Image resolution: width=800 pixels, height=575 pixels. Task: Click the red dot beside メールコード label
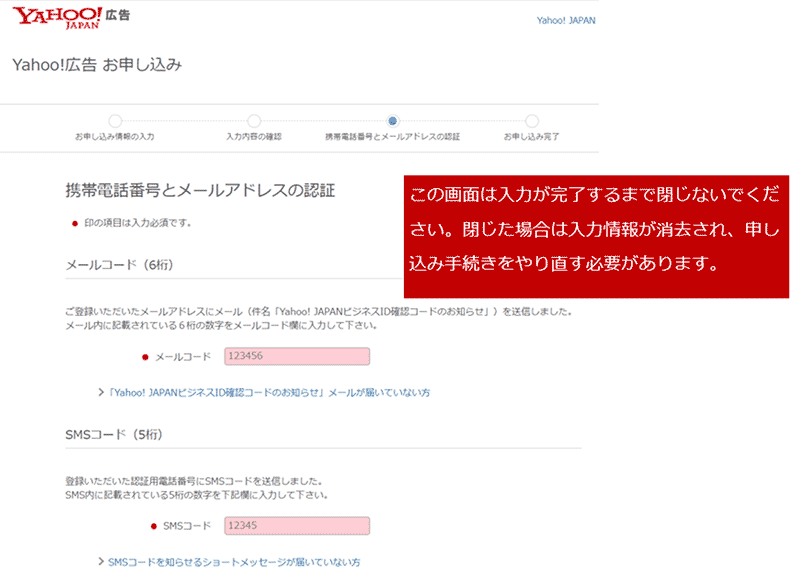tap(145, 357)
